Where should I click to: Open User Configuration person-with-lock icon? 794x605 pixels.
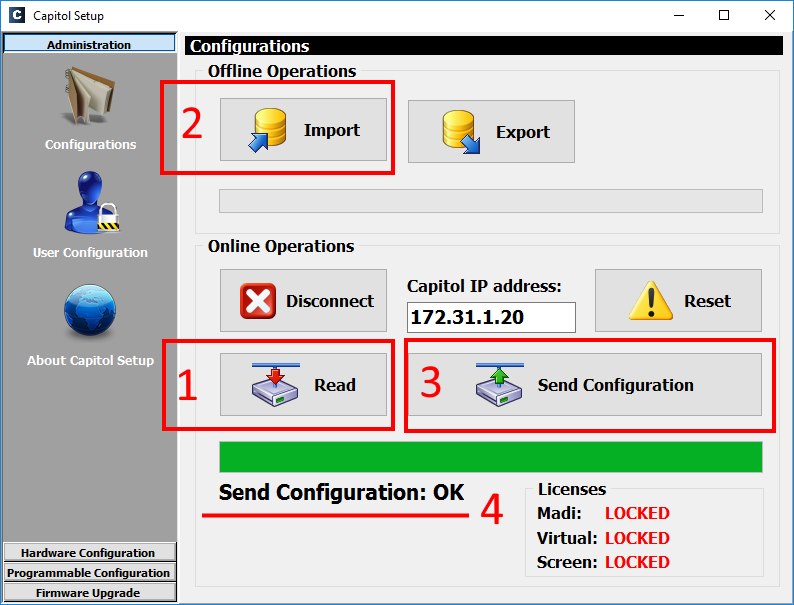click(92, 202)
